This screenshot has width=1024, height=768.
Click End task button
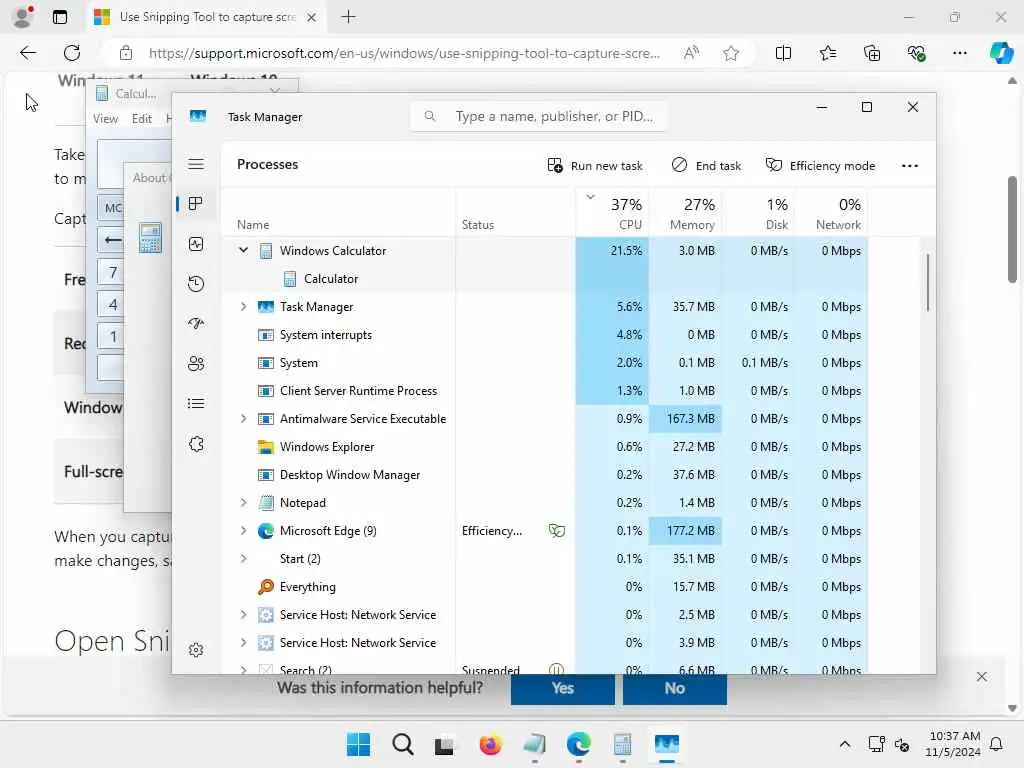(x=706, y=166)
